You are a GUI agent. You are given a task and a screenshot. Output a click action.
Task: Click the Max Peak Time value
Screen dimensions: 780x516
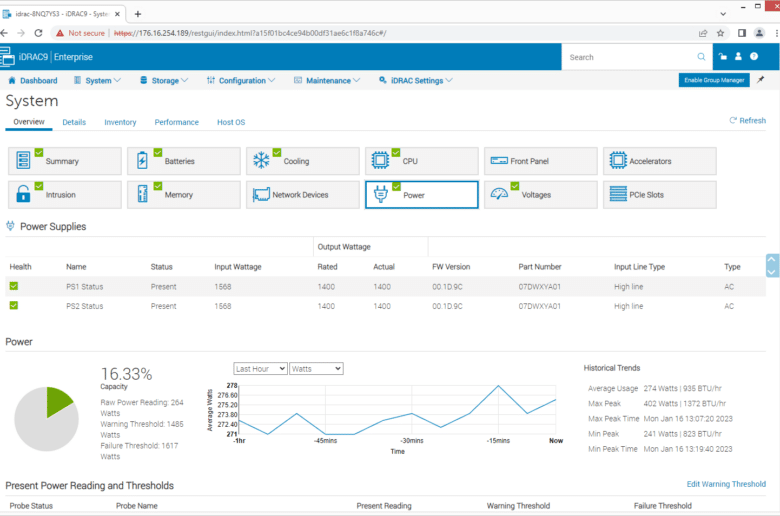[688, 418]
